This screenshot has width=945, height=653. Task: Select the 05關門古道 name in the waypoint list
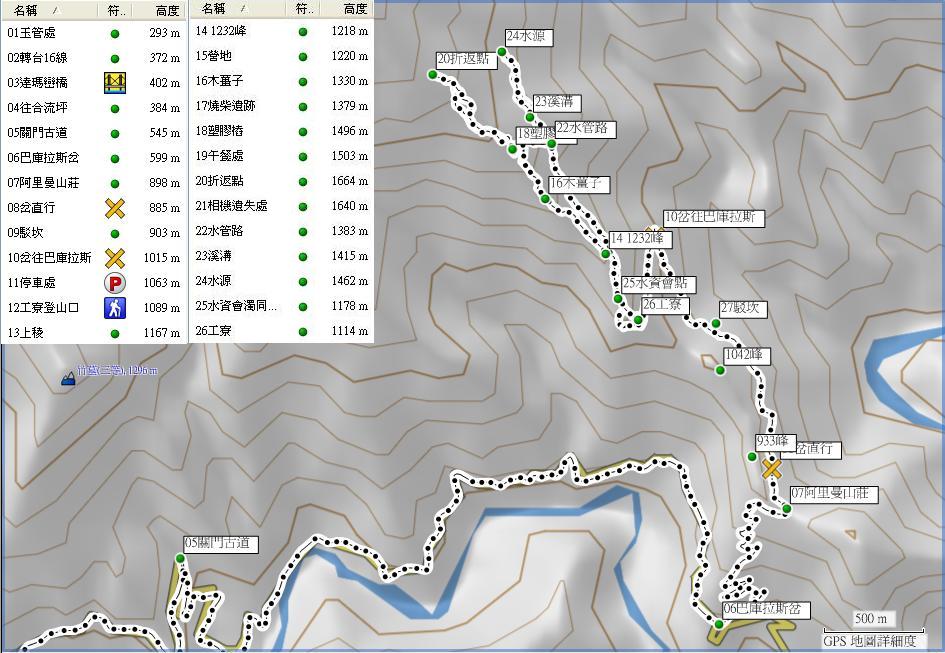click(37, 133)
